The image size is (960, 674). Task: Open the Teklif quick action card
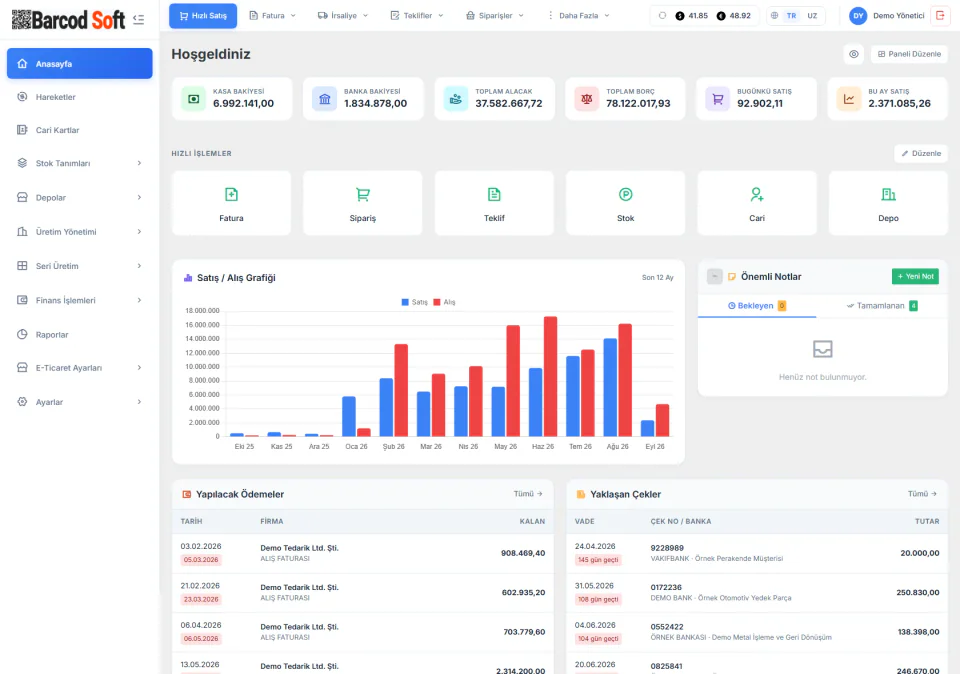click(494, 203)
